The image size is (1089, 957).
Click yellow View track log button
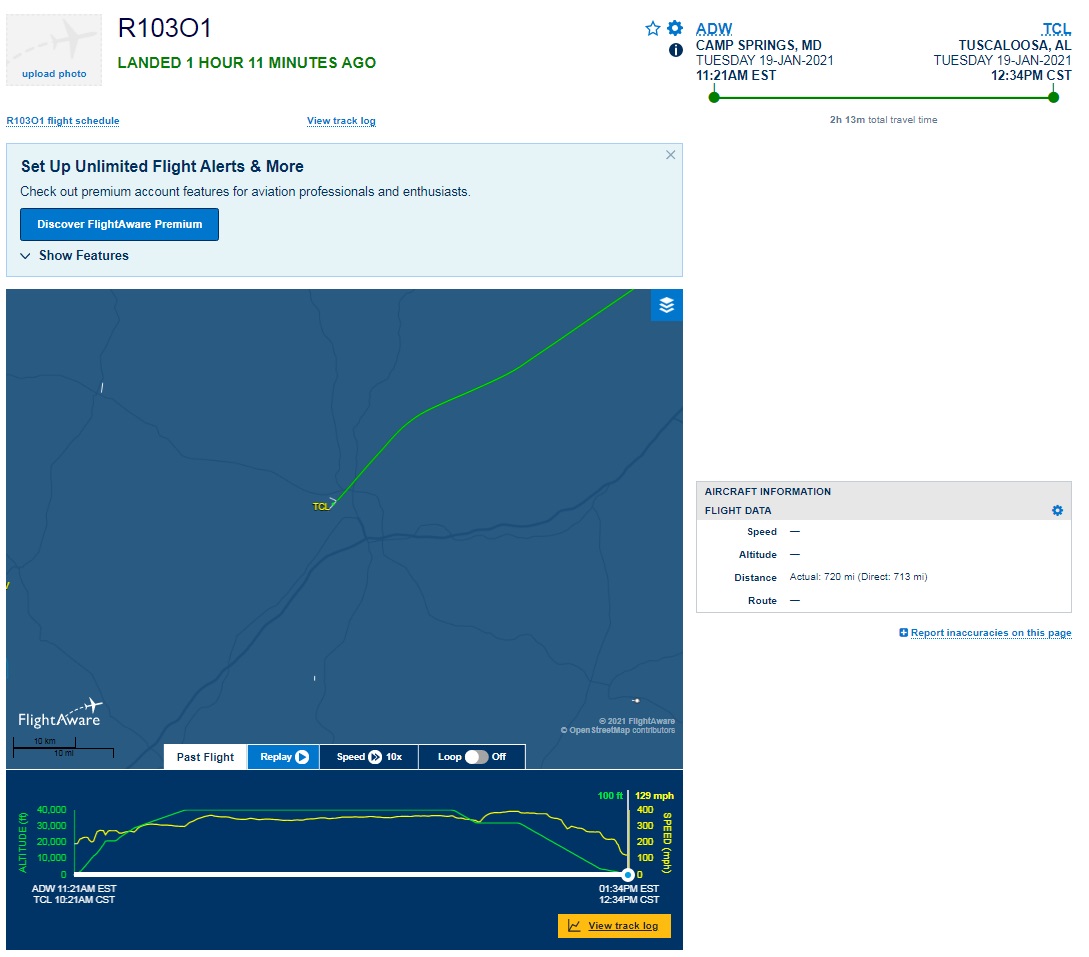(615, 926)
